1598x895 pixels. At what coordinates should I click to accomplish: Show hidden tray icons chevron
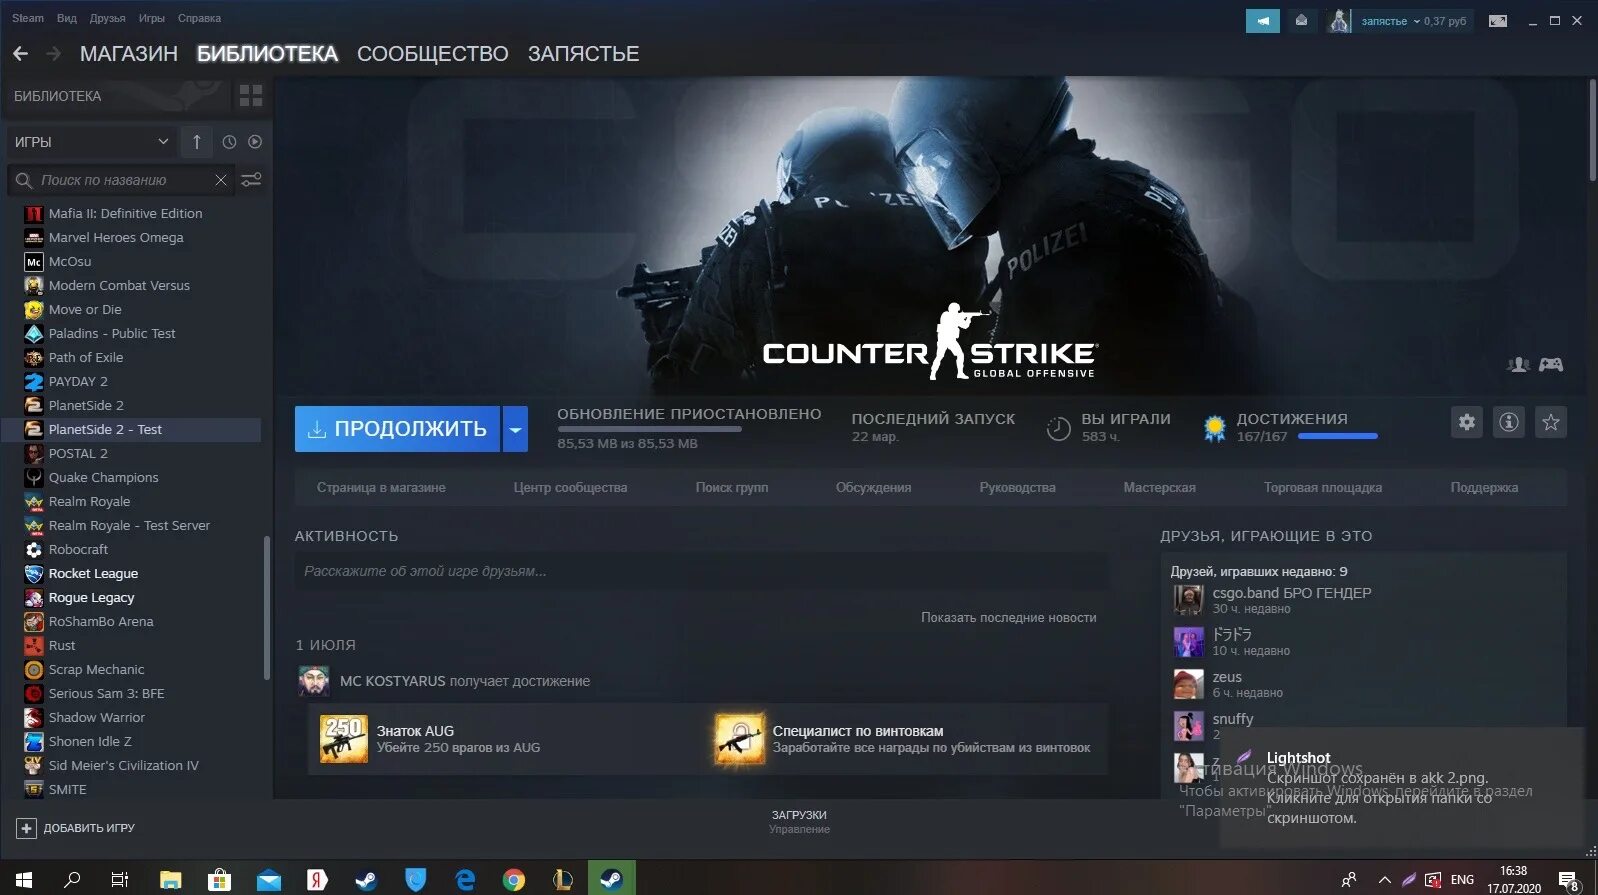tap(1384, 880)
